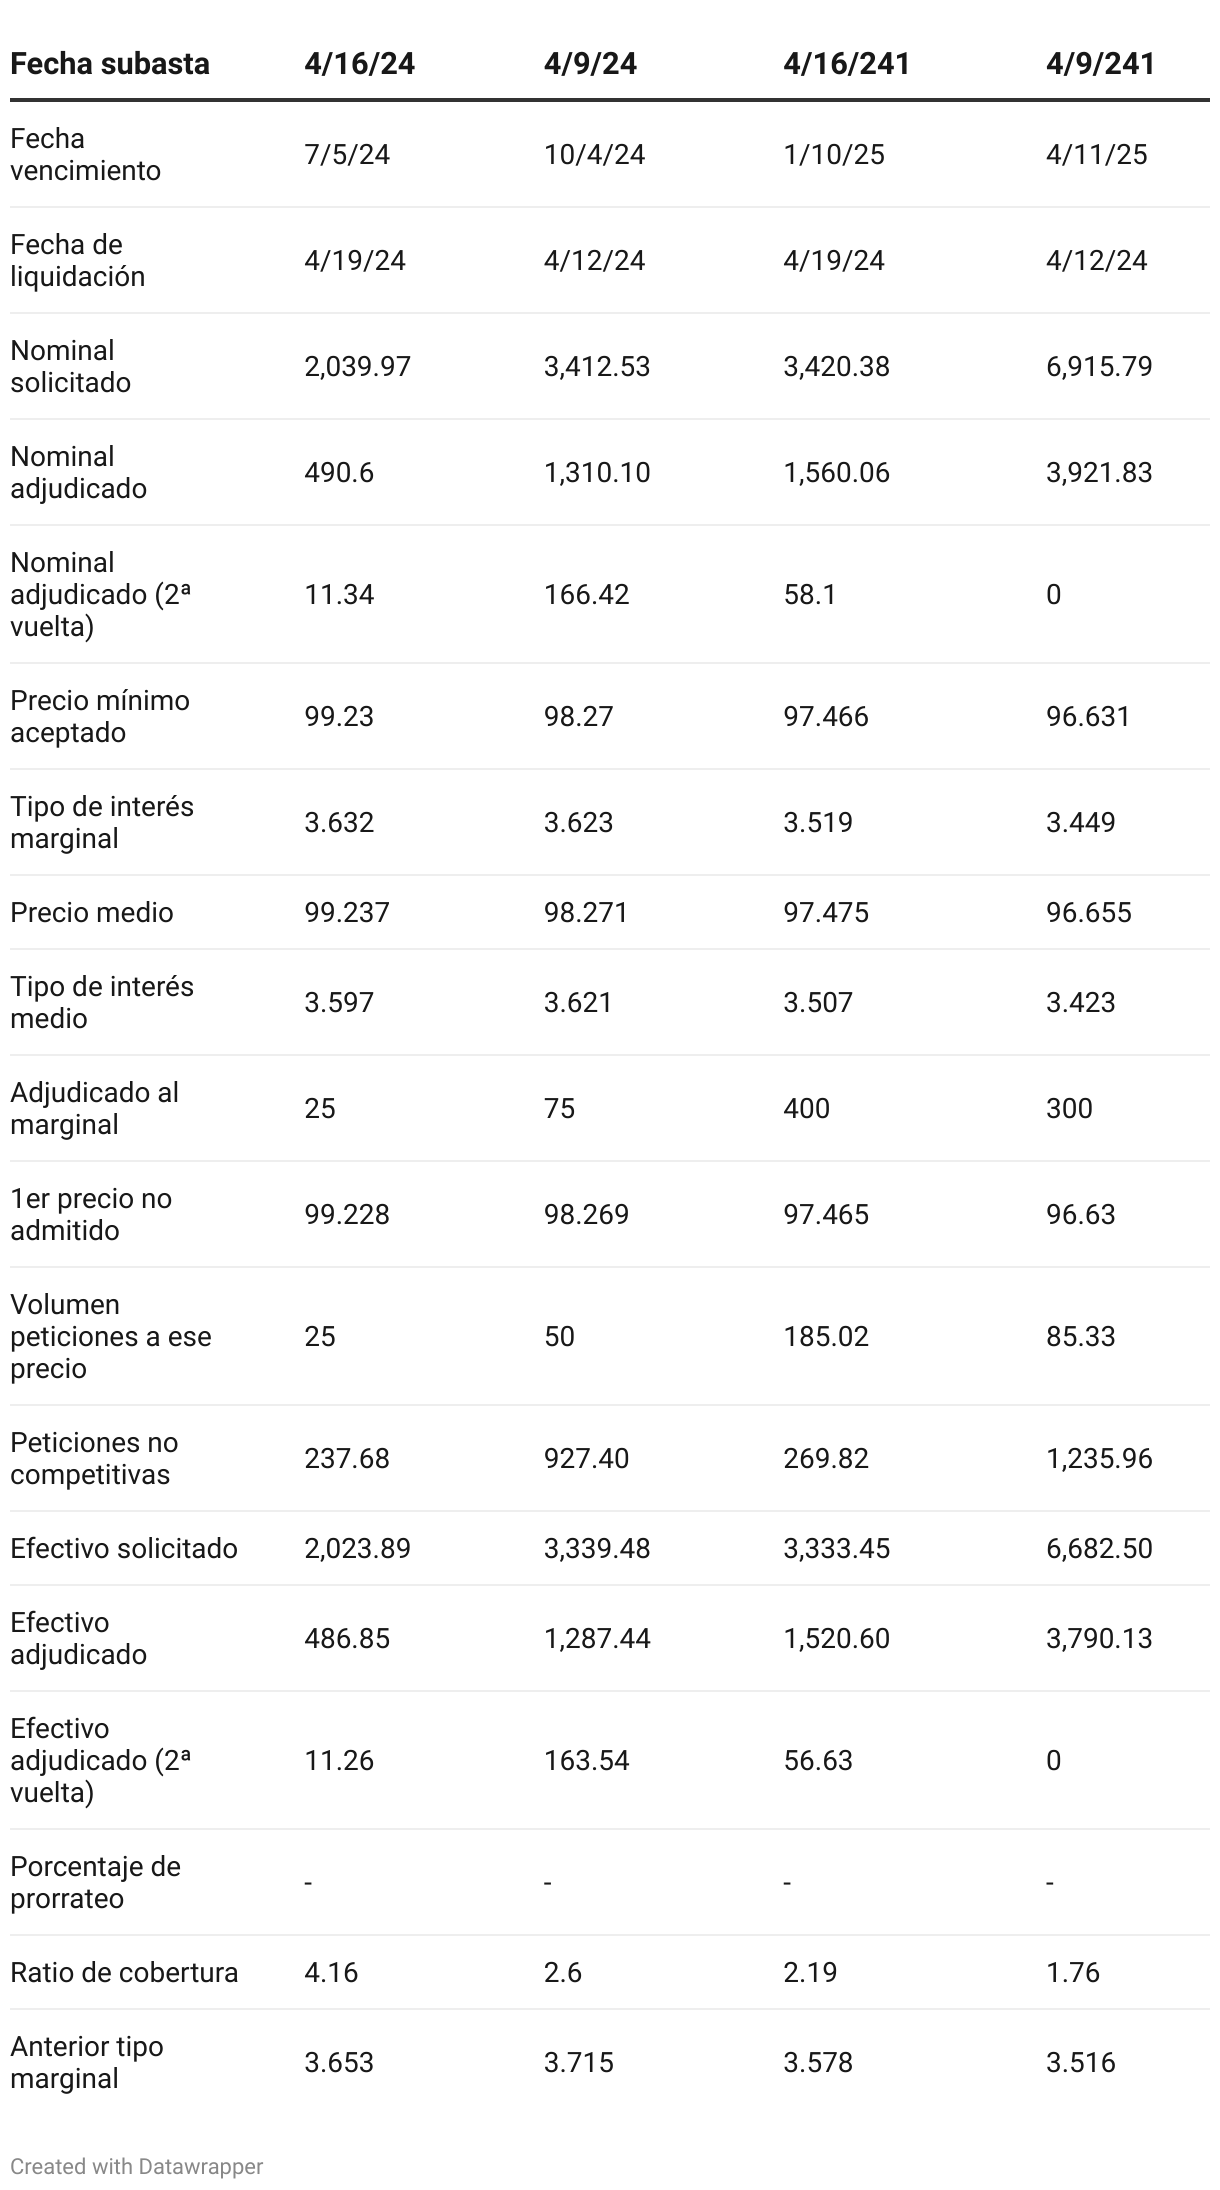
Task: Click the "Fecha subasta" column header
Action: click(x=110, y=64)
